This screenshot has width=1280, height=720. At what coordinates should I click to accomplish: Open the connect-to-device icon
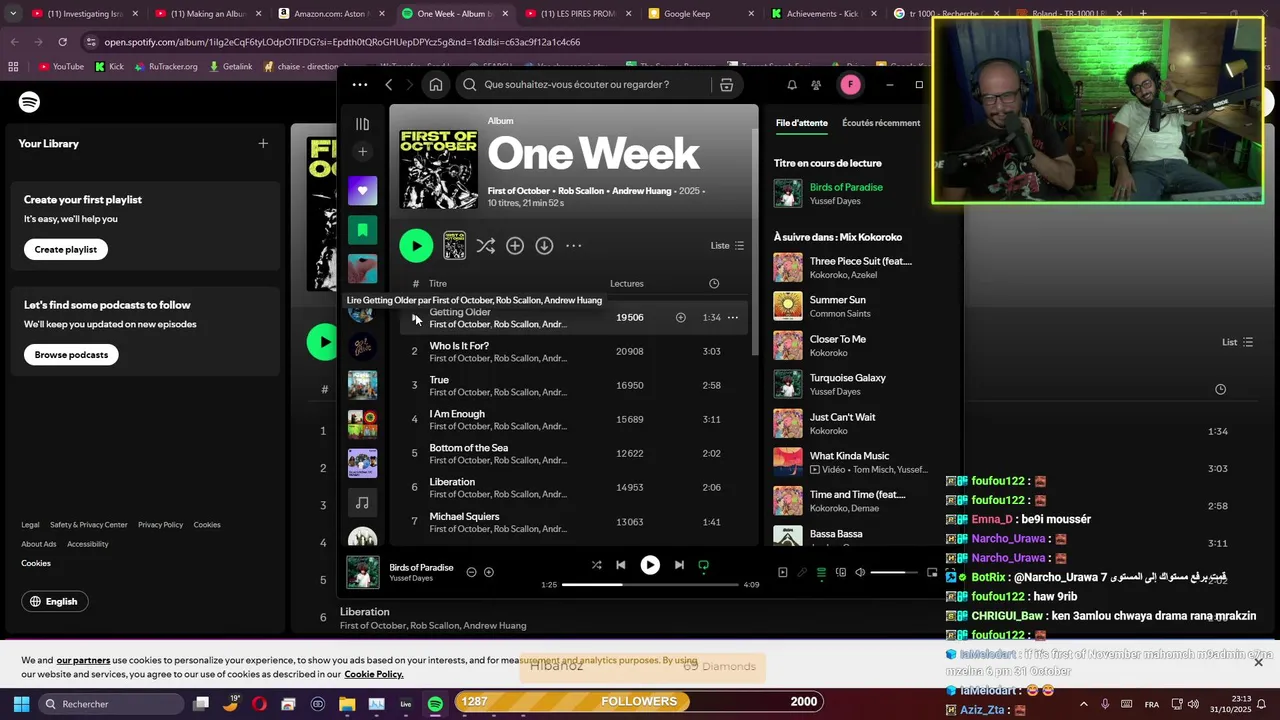click(841, 573)
